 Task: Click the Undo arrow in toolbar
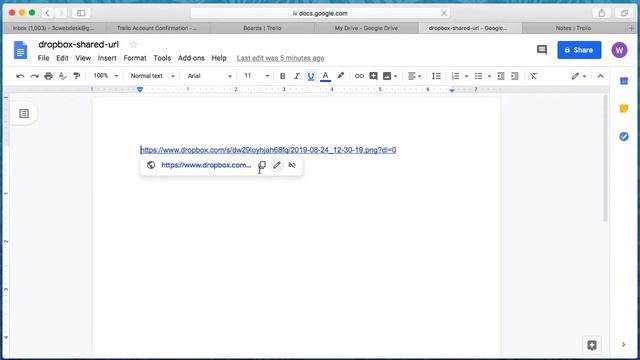point(20,76)
